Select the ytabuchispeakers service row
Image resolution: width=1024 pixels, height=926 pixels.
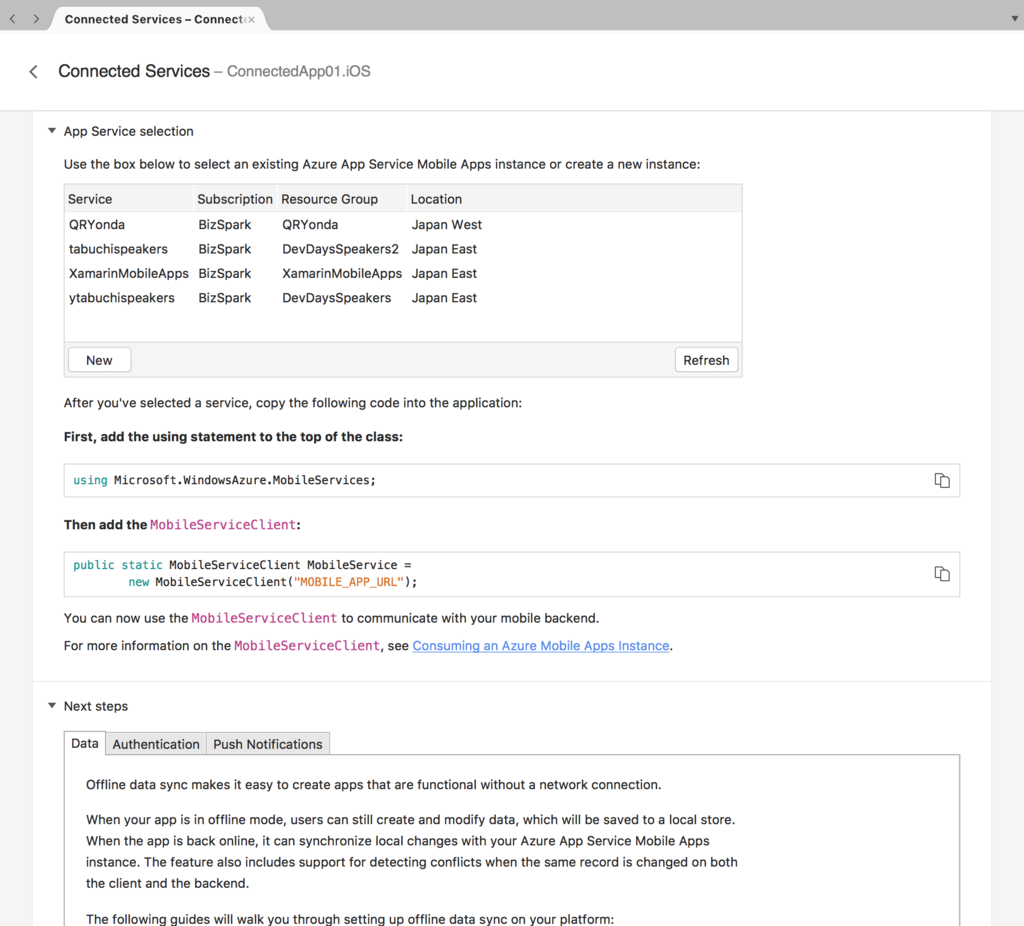pyautogui.click(x=403, y=298)
